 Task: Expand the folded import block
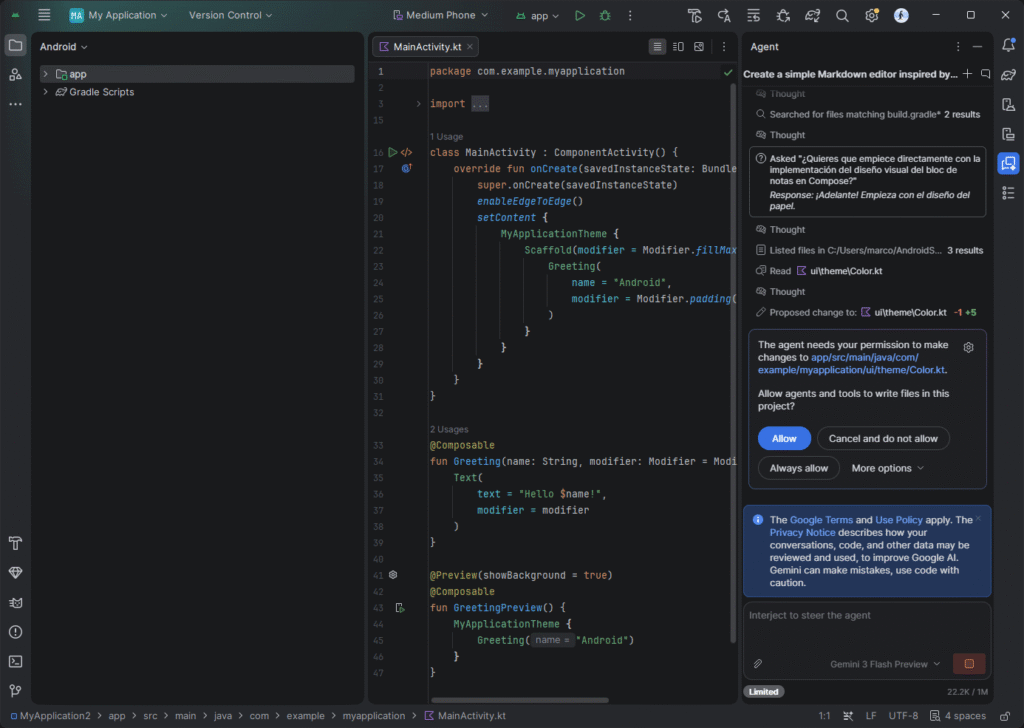(419, 104)
